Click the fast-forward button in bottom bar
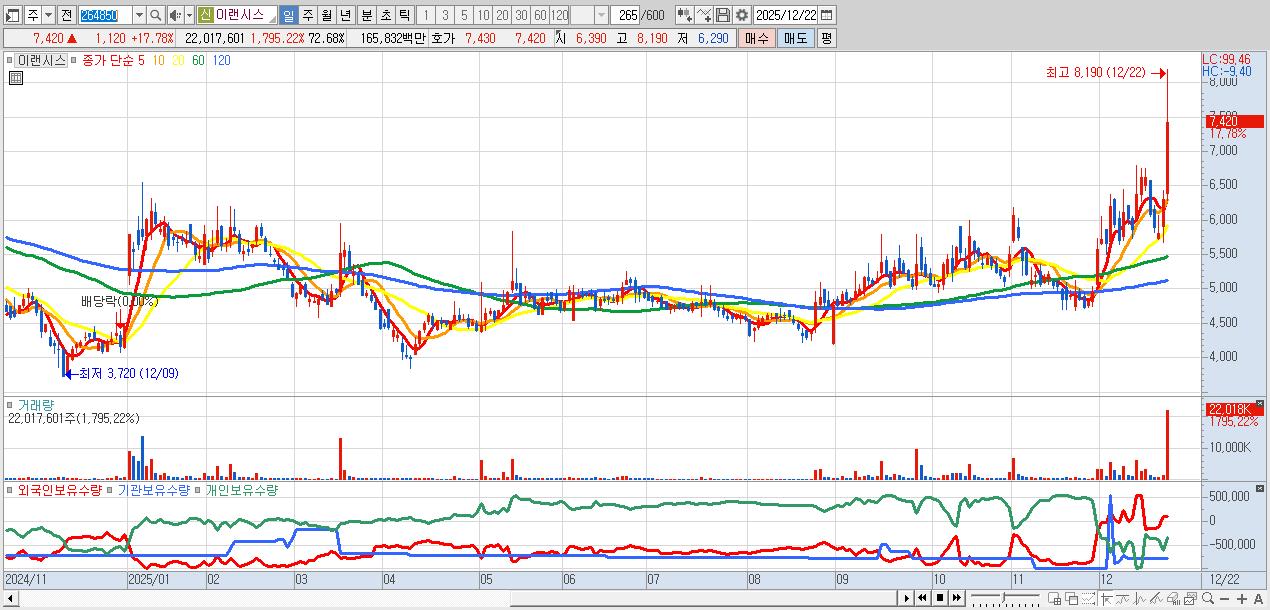1270x610 pixels. pyautogui.click(x=957, y=598)
